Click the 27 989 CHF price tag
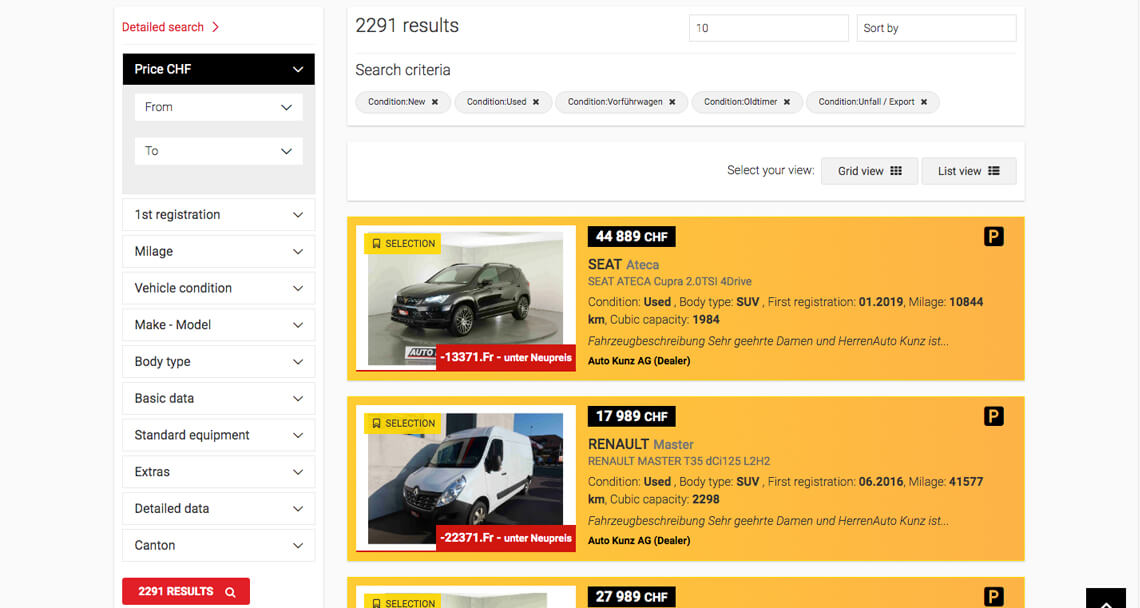This screenshot has height=608, width=1140. pyautogui.click(x=632, y=597)
